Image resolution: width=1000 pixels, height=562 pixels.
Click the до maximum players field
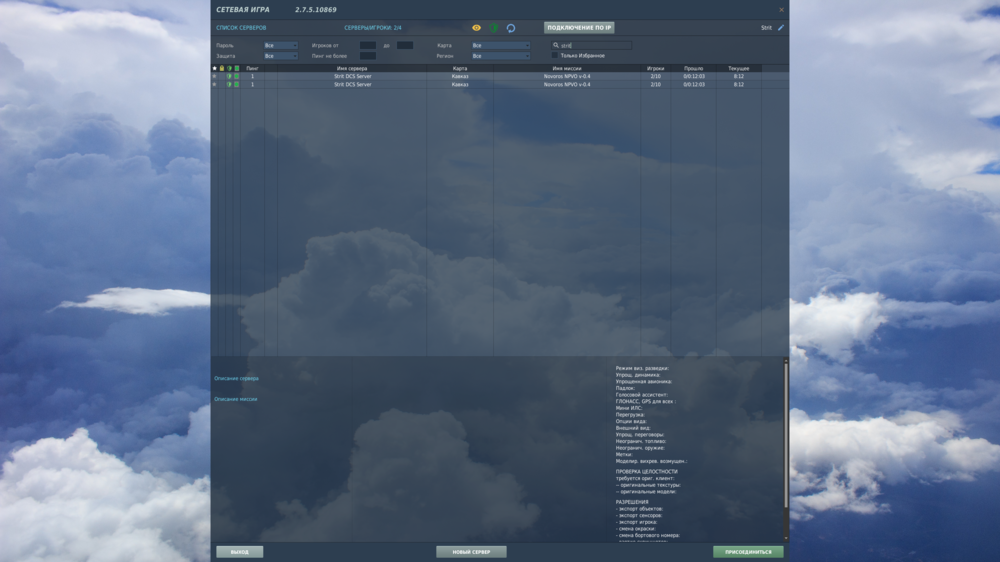pyautogui.click(x=405, y=45)
